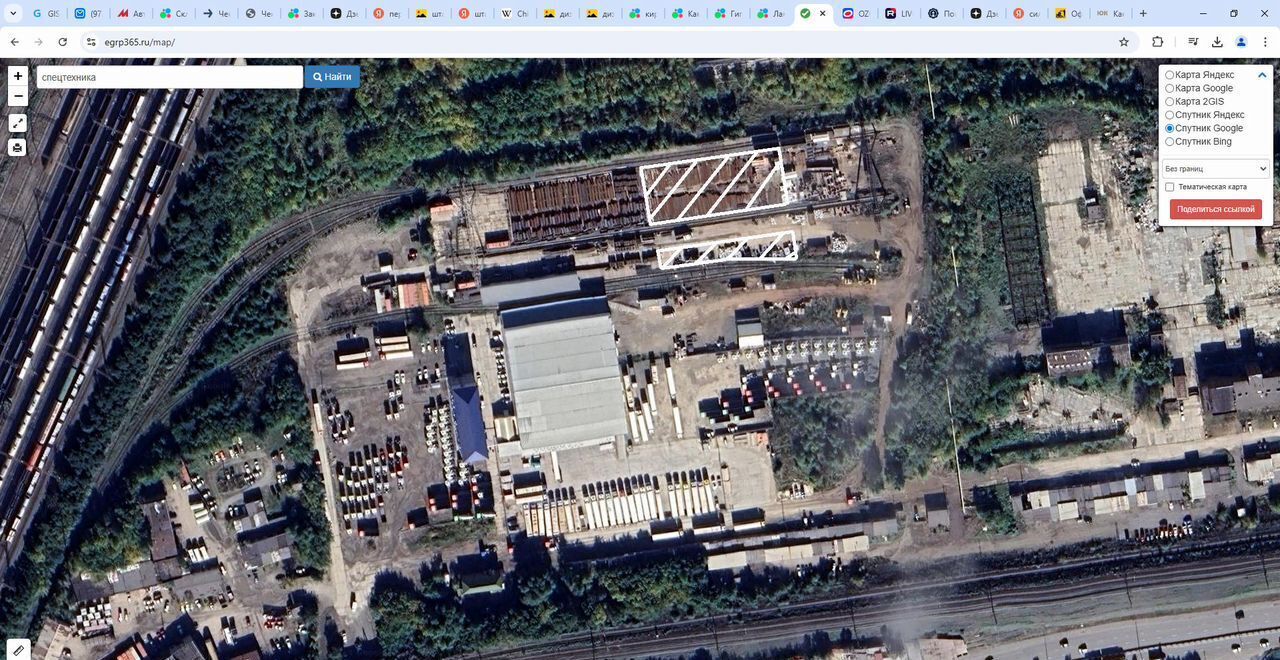Switch to the GIS Google tab

pos(45,14)
